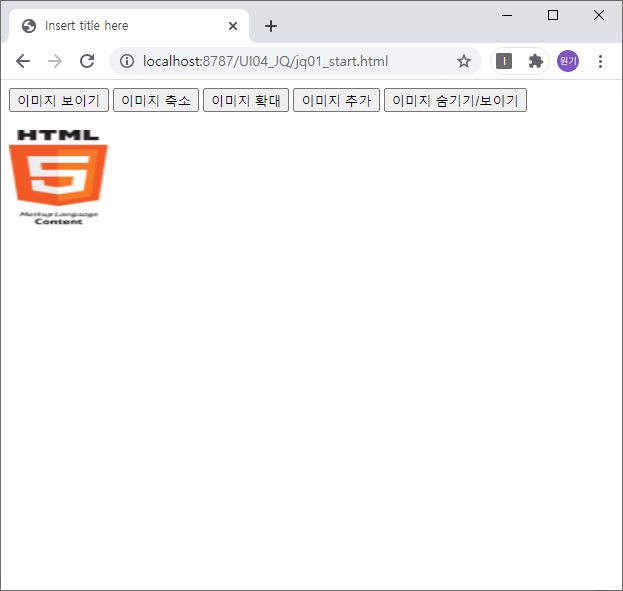Click the '이미지 축소' button
This screenshot has width=623, height=591.
[x=156, y=100]
